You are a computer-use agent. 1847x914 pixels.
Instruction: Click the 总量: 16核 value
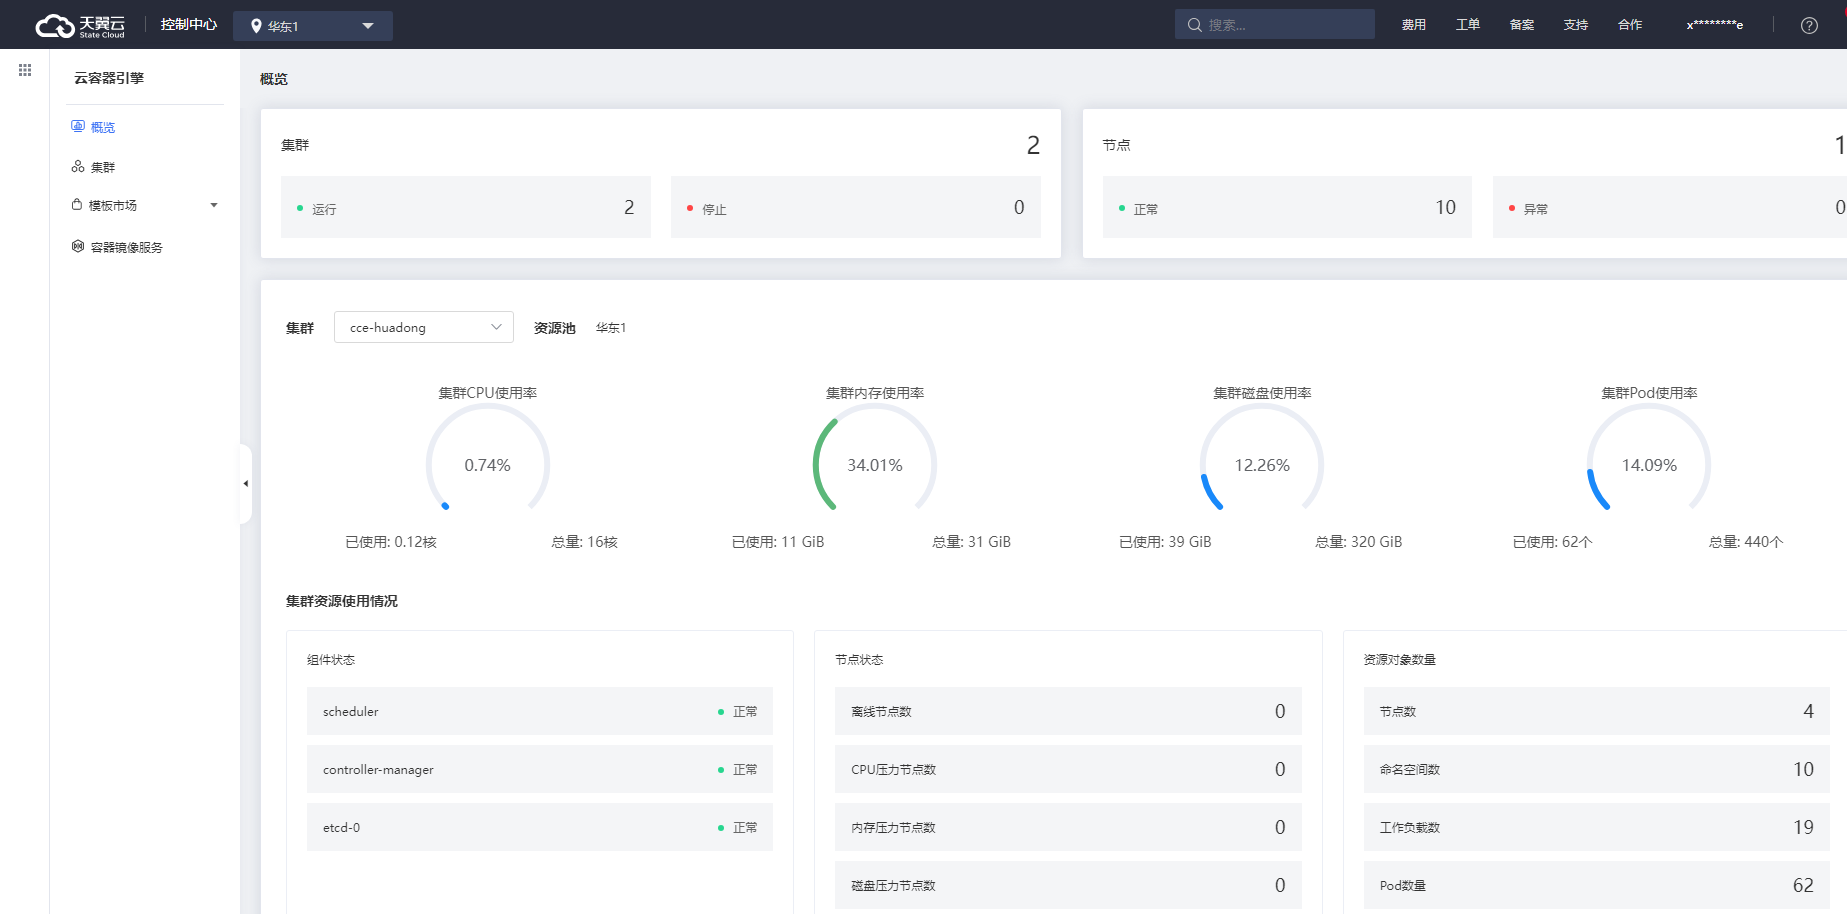click(585, 542)
